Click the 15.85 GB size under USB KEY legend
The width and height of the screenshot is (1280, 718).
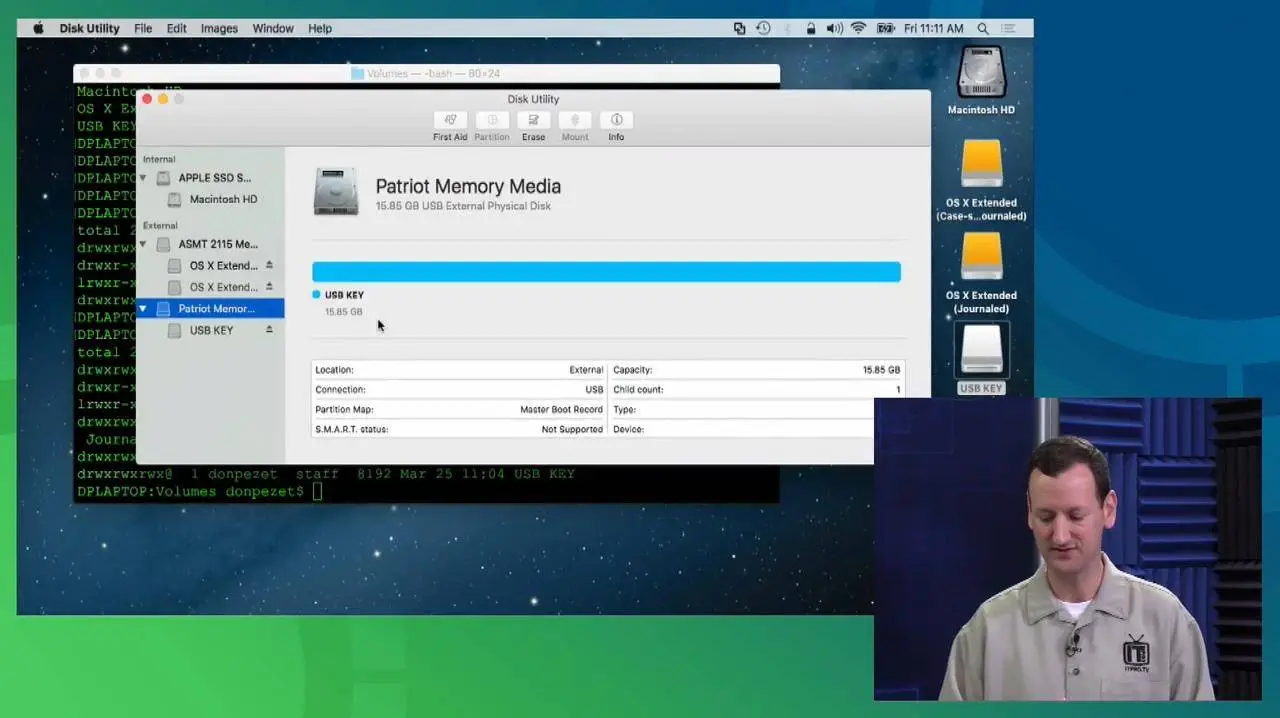343,312
